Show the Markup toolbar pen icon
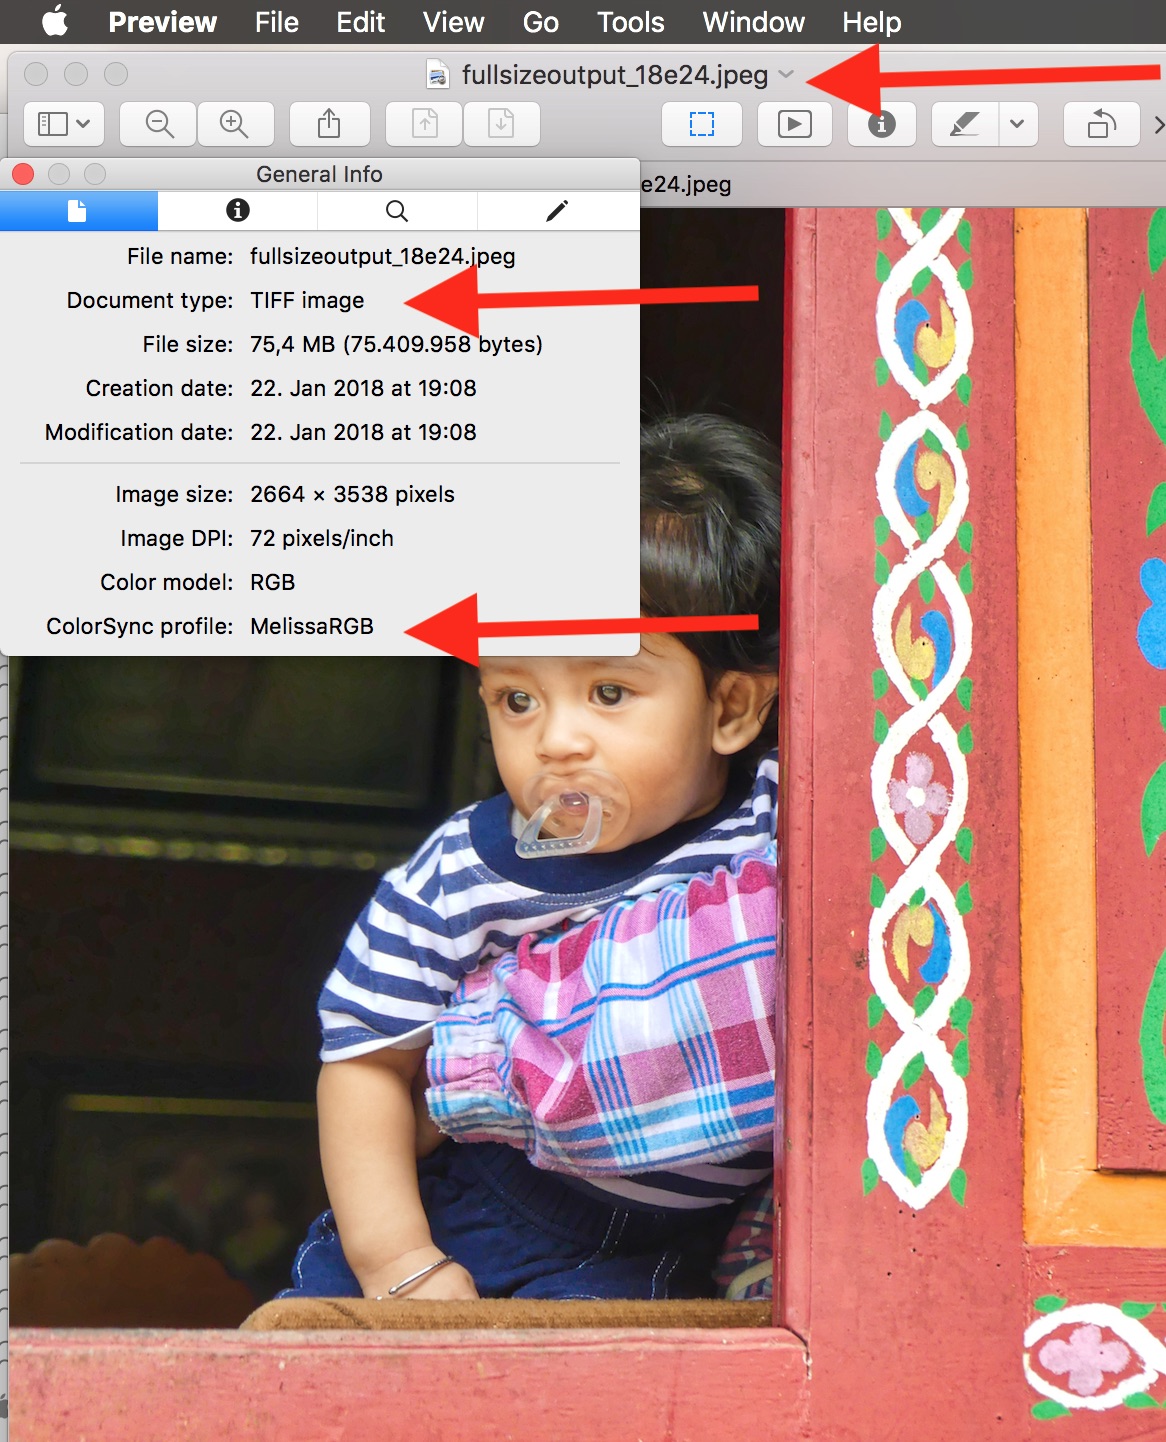The width and height of the screenshot is (1166, 1442). pyautogui.click(x=964, y=124)
